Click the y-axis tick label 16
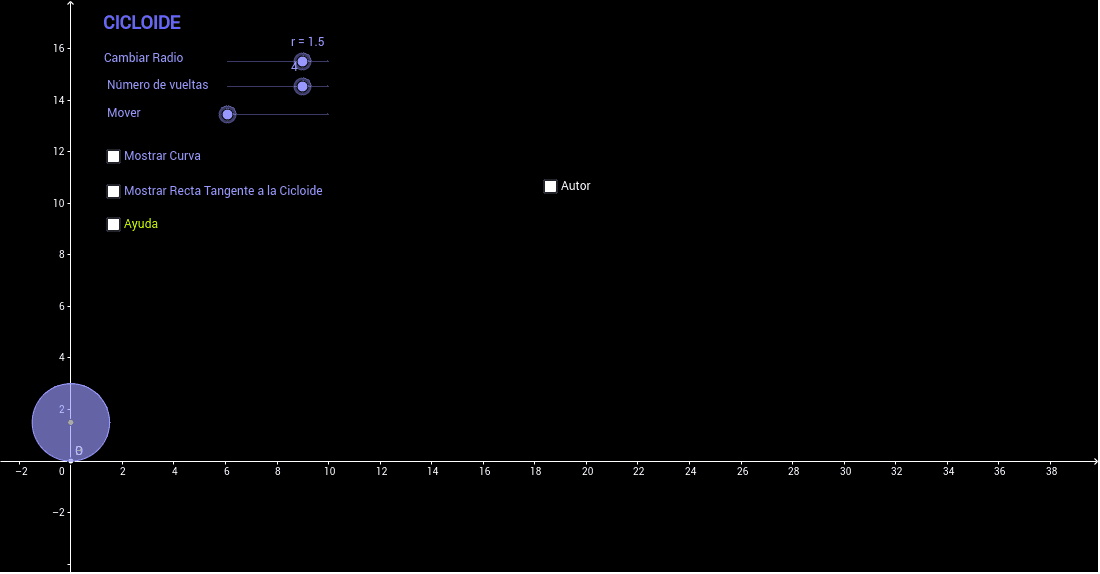 pos(58,48)
